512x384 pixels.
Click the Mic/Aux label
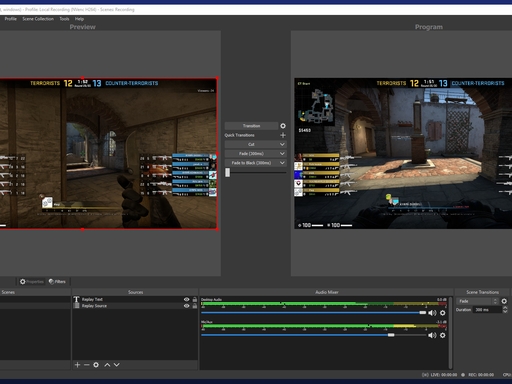tap(207, 322)
